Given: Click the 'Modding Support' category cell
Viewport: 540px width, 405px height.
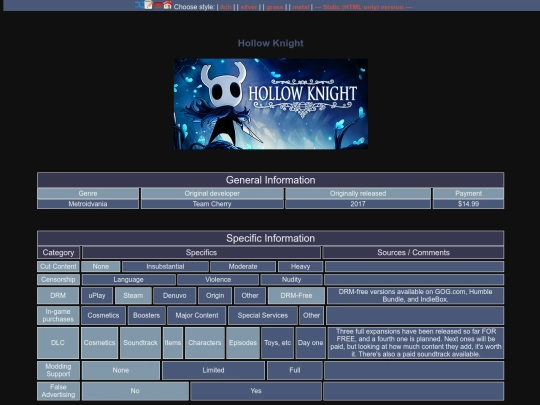Looking at the screenshot, I should click(x=58, y=370).
